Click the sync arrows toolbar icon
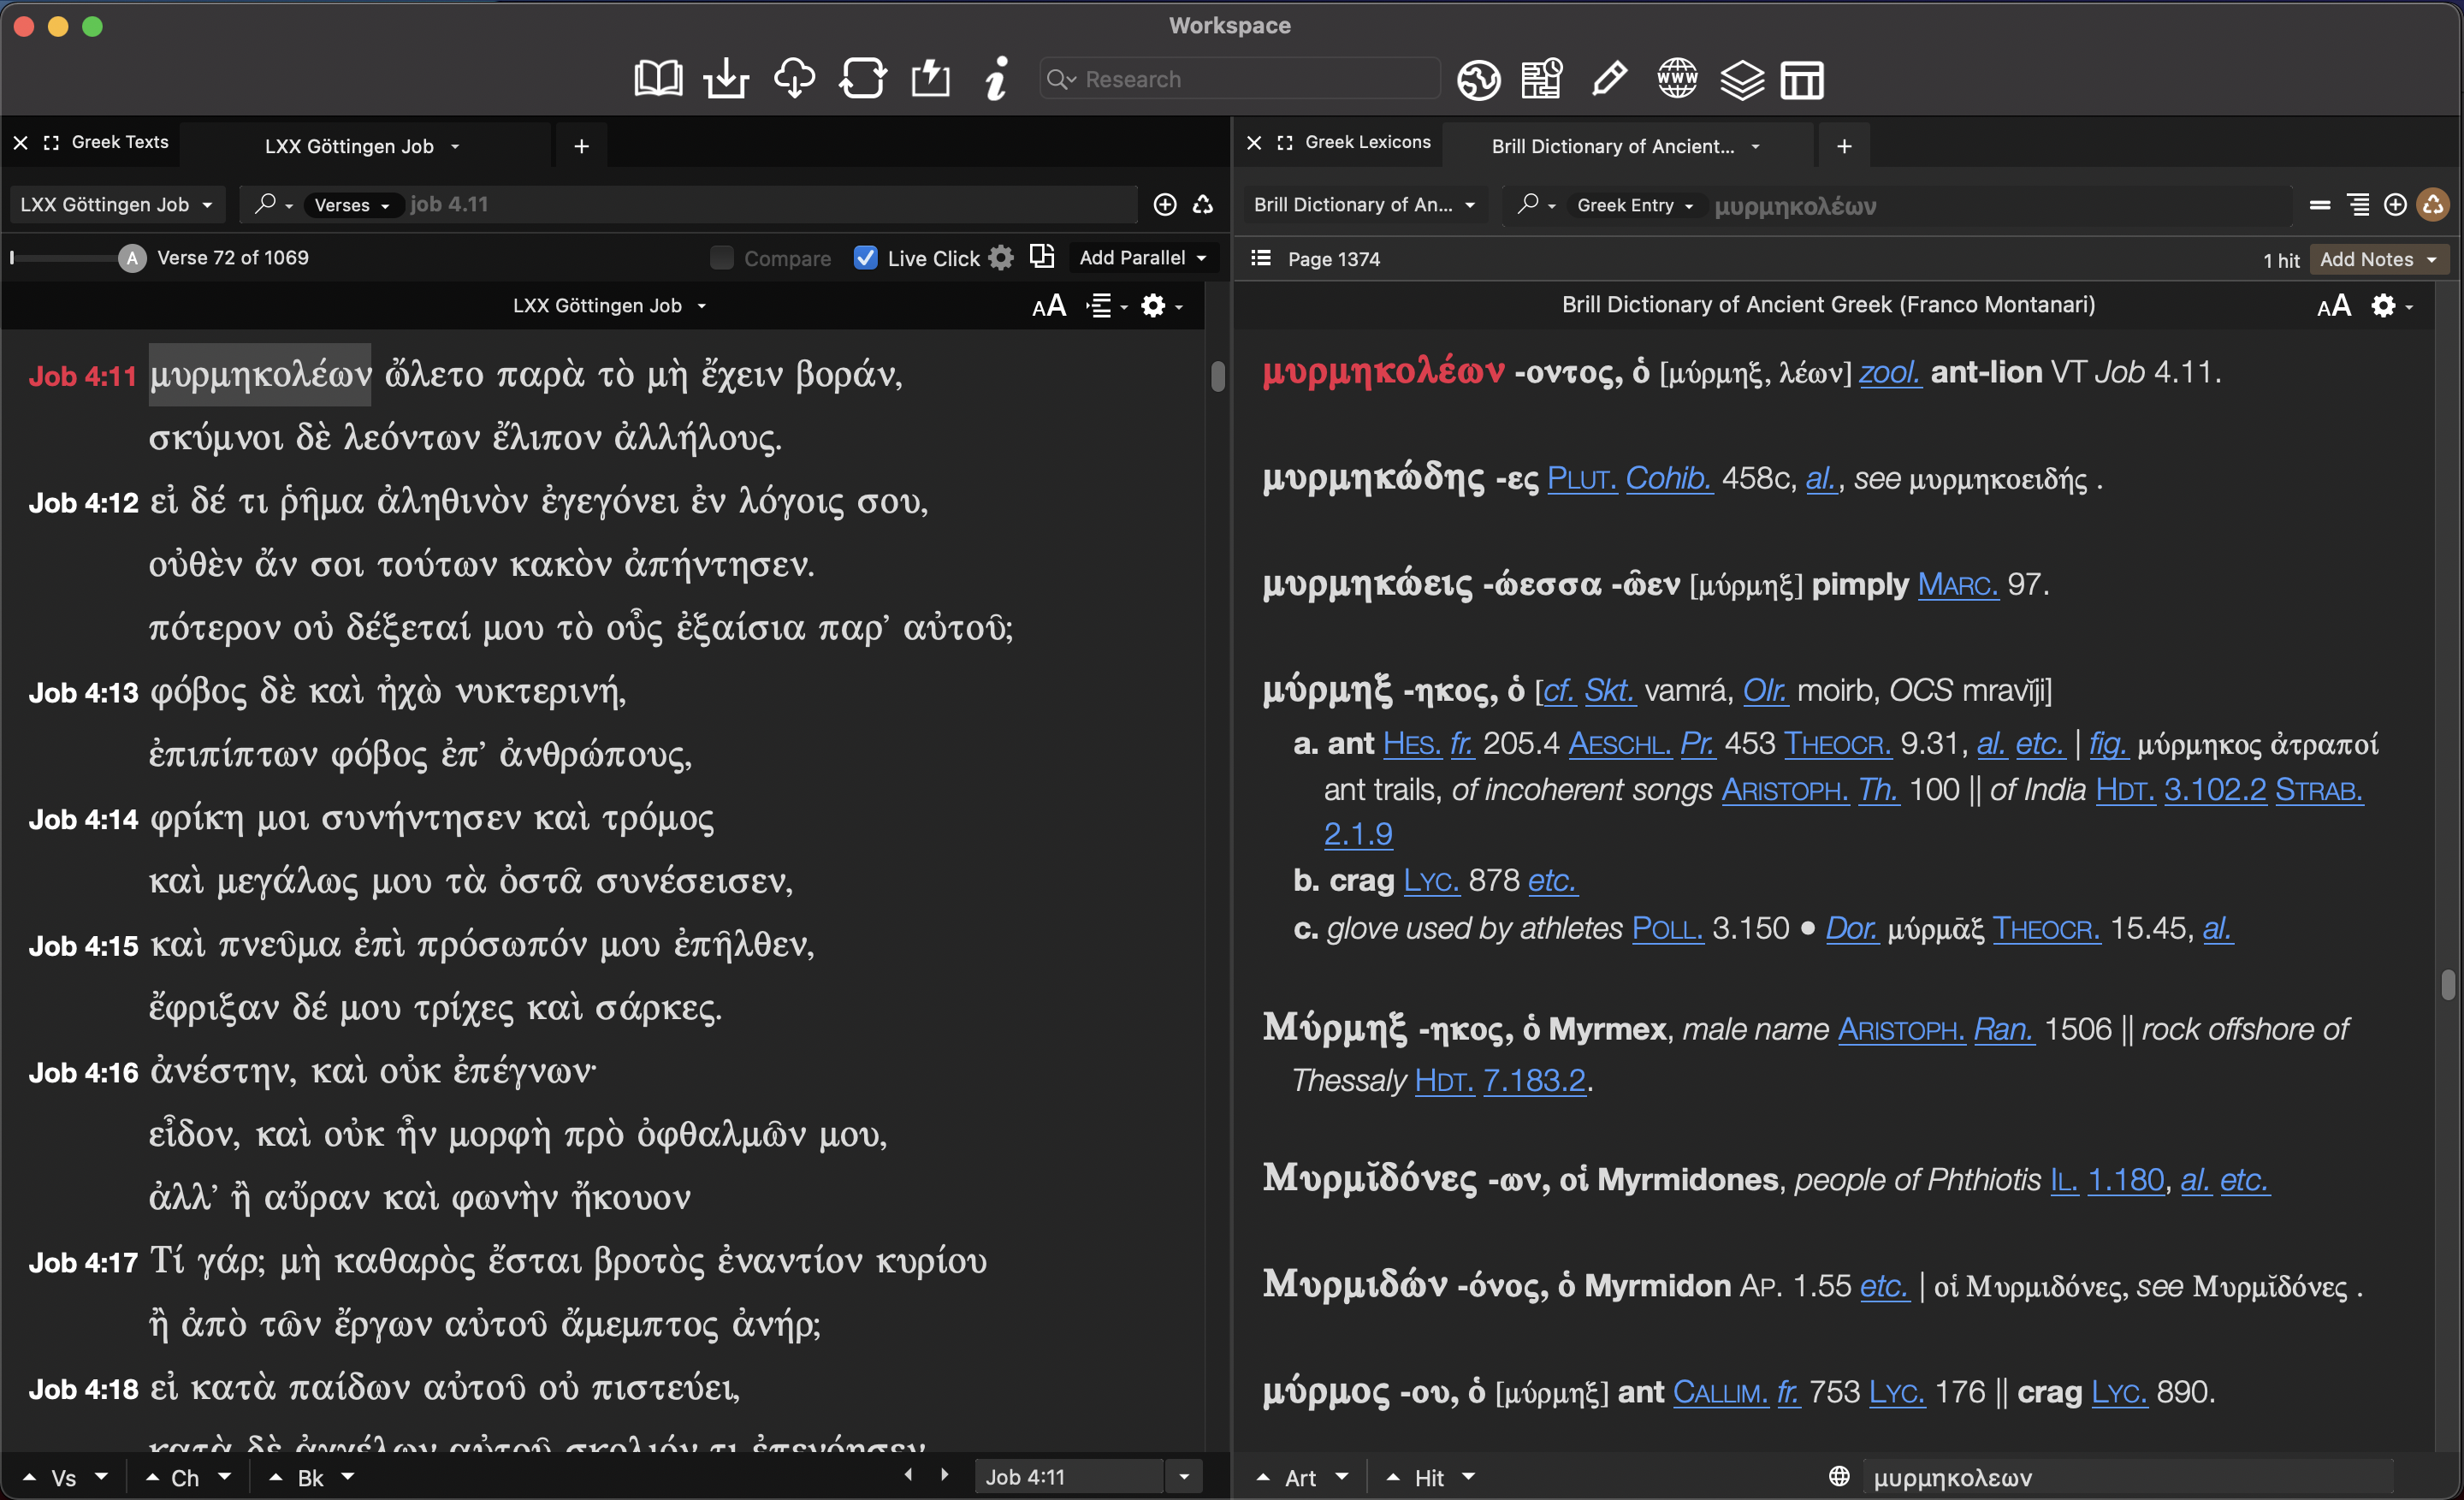The image size is (2464, 1500). tap(862, 79)
